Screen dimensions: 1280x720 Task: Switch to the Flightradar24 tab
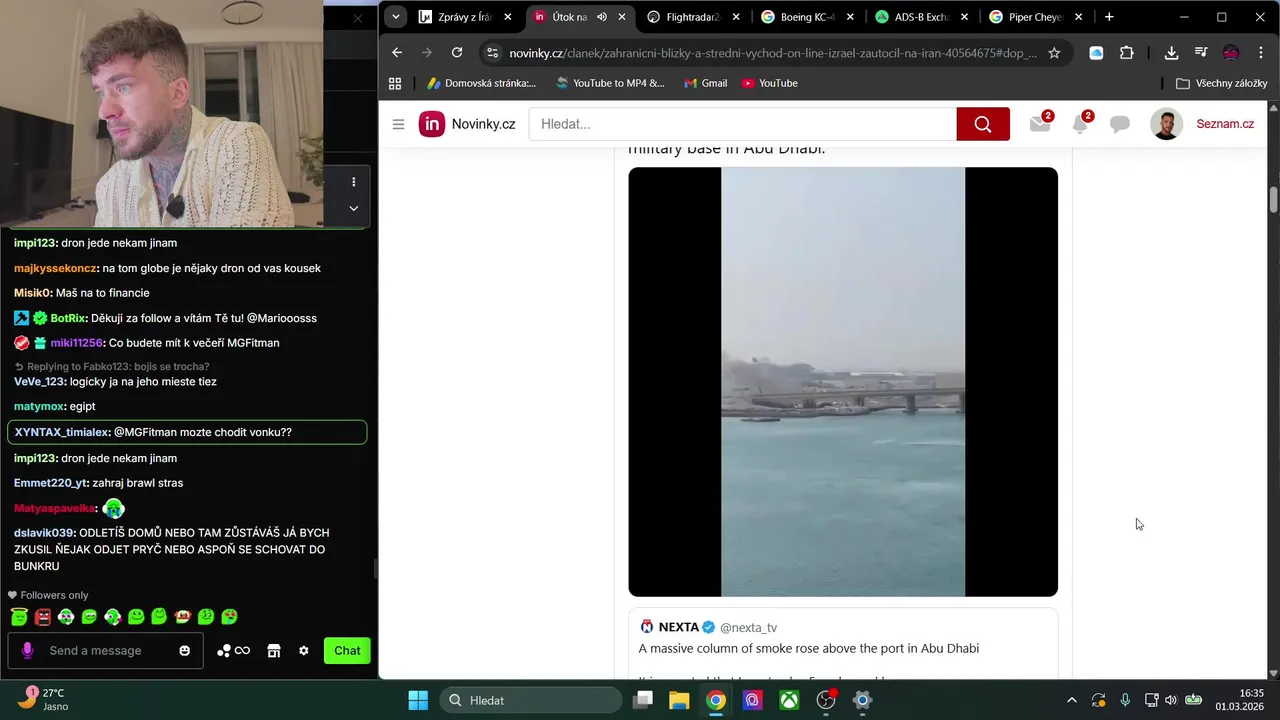[694, 17]
